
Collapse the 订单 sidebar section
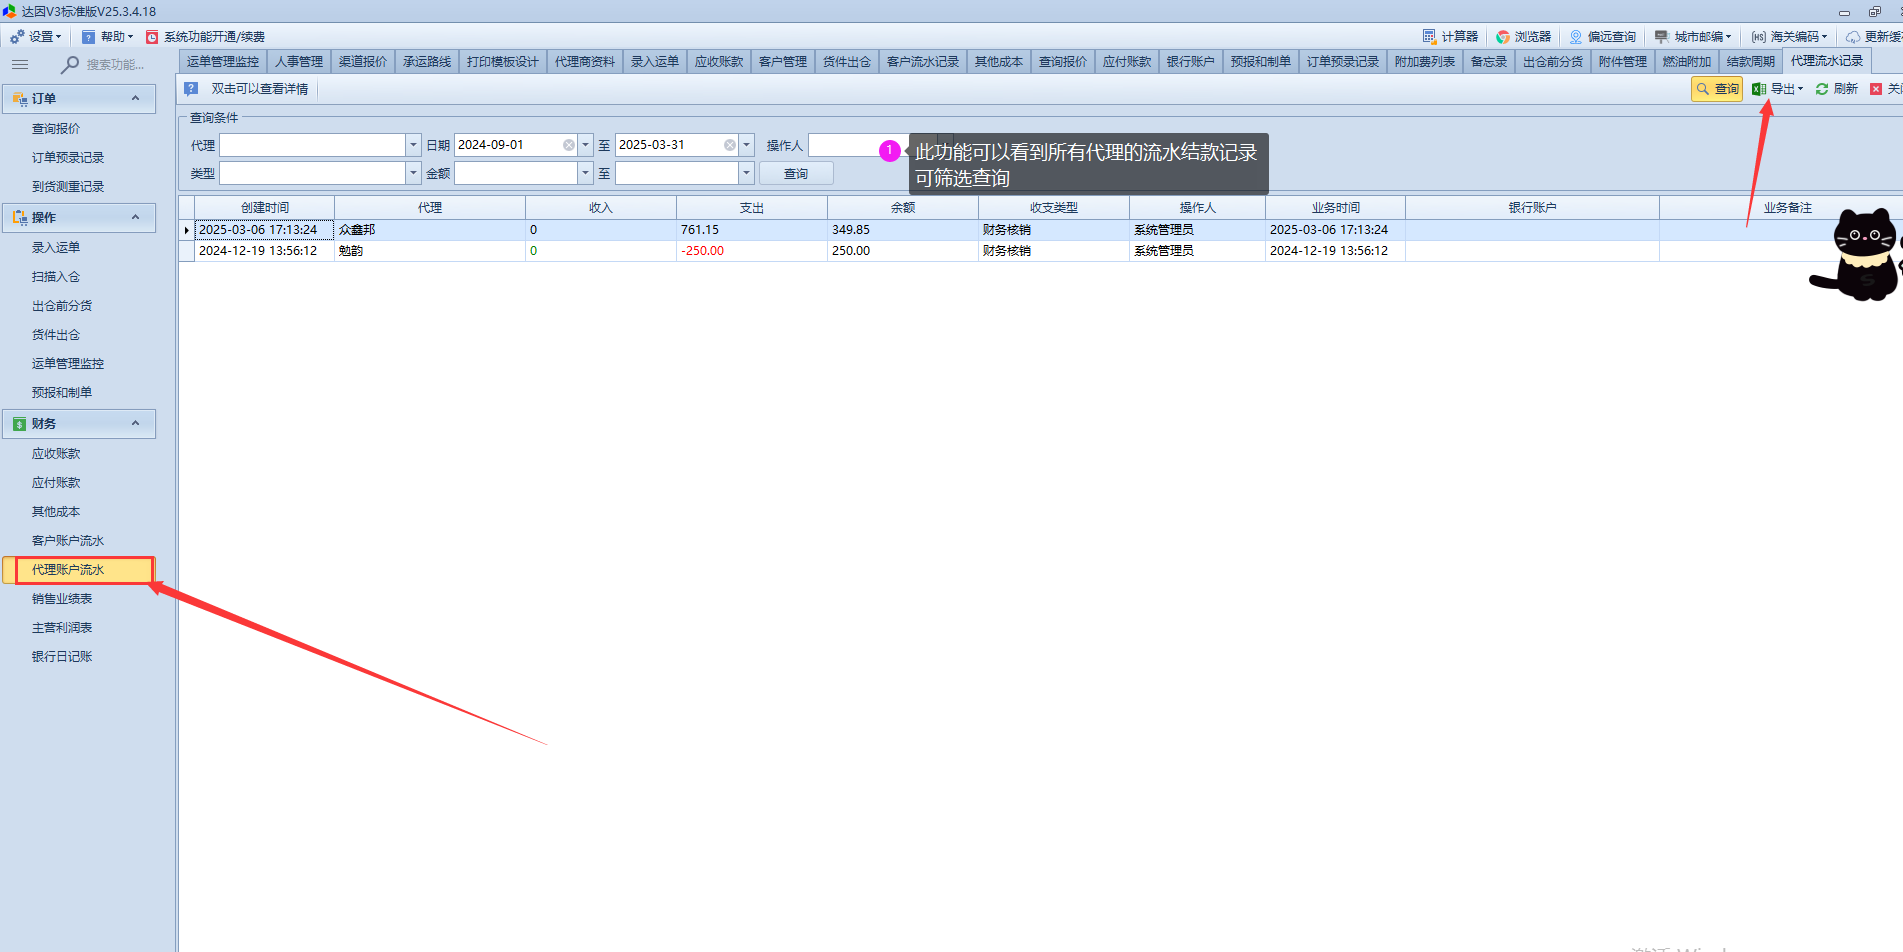[x=136, y=99]
